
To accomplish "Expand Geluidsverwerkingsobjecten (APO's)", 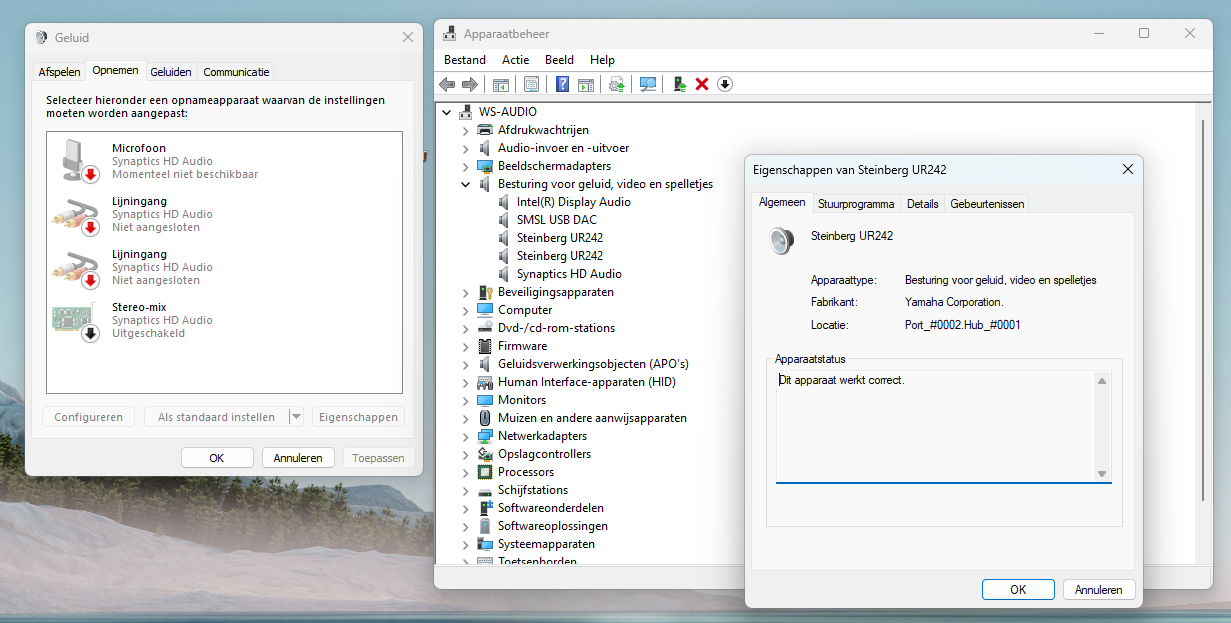I will click(466, 364).
